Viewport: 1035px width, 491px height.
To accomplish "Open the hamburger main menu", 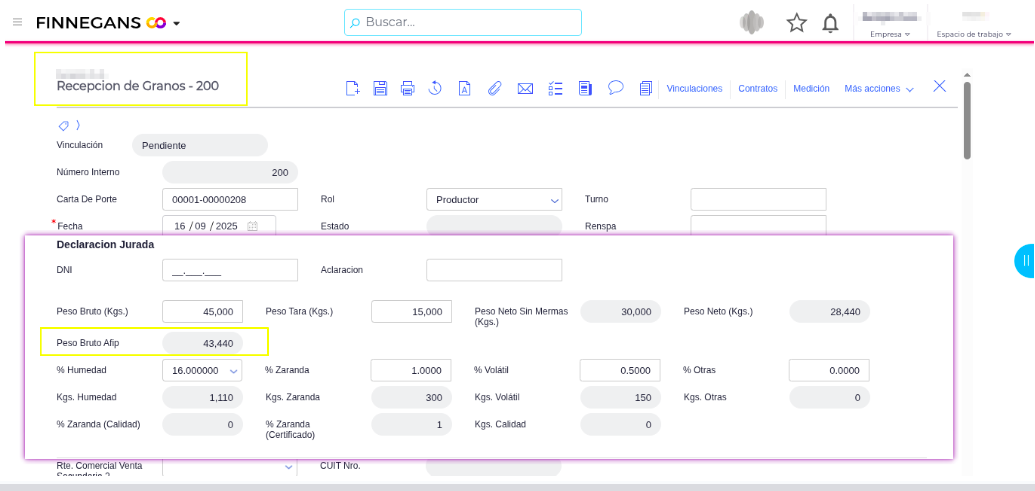I will 17,22.
